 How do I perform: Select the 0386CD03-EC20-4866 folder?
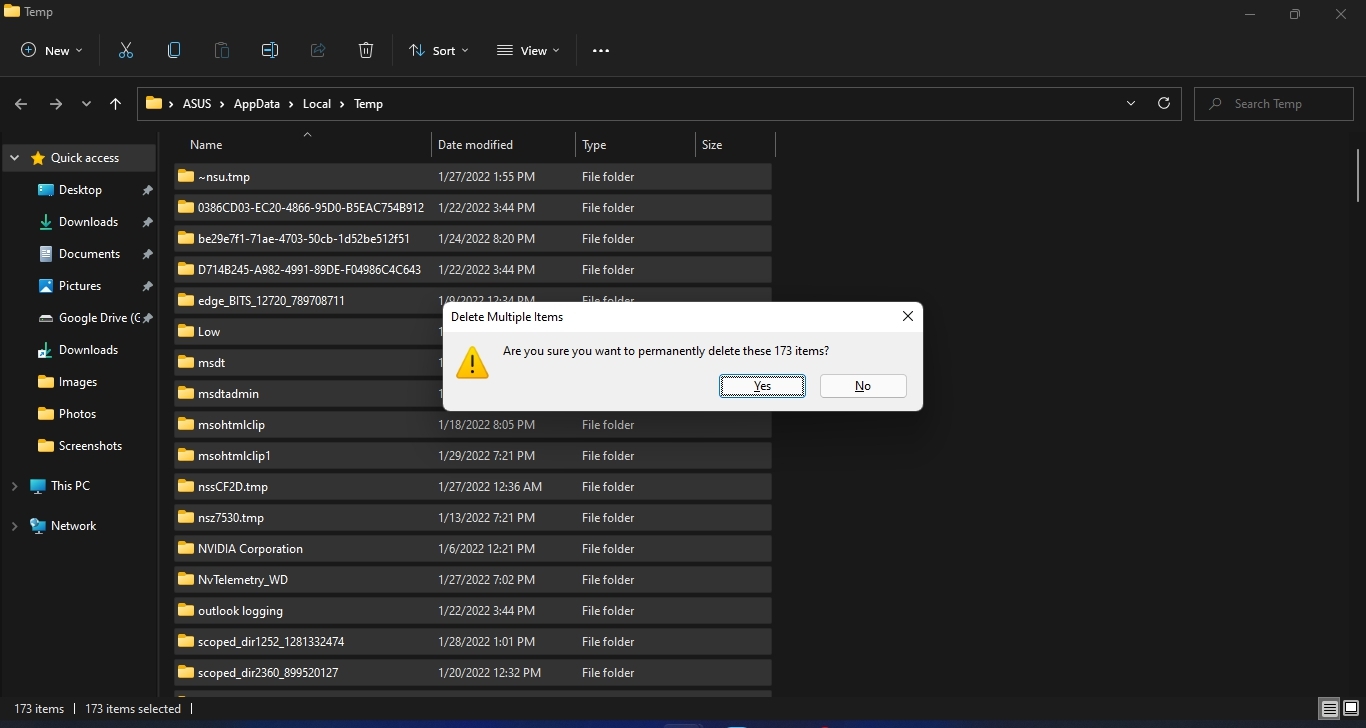pyautogui.click(x=473, y=207)
